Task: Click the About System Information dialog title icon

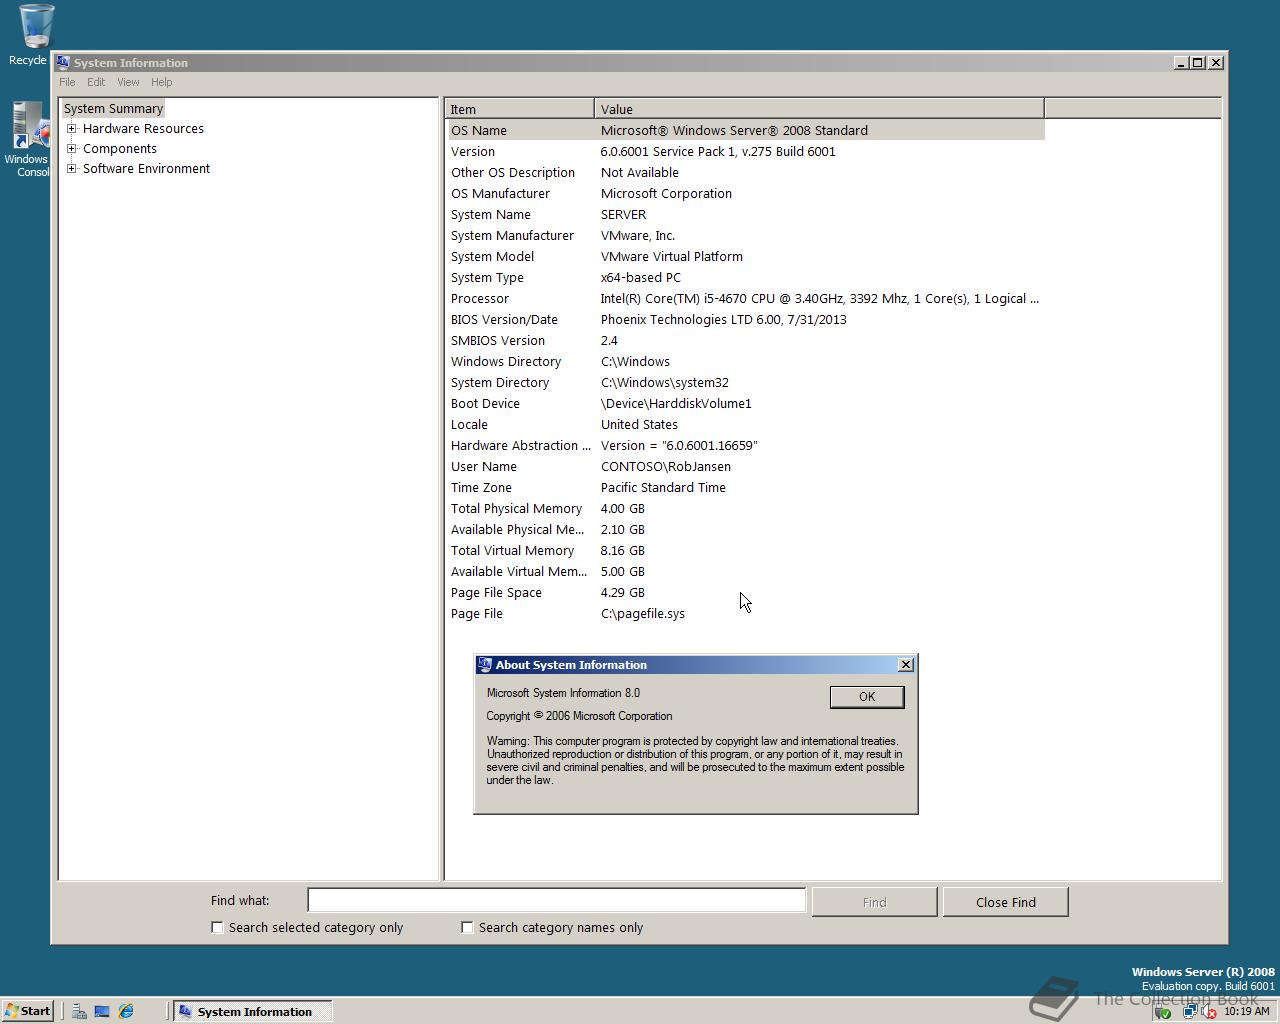Action: [x=485, y=665]
